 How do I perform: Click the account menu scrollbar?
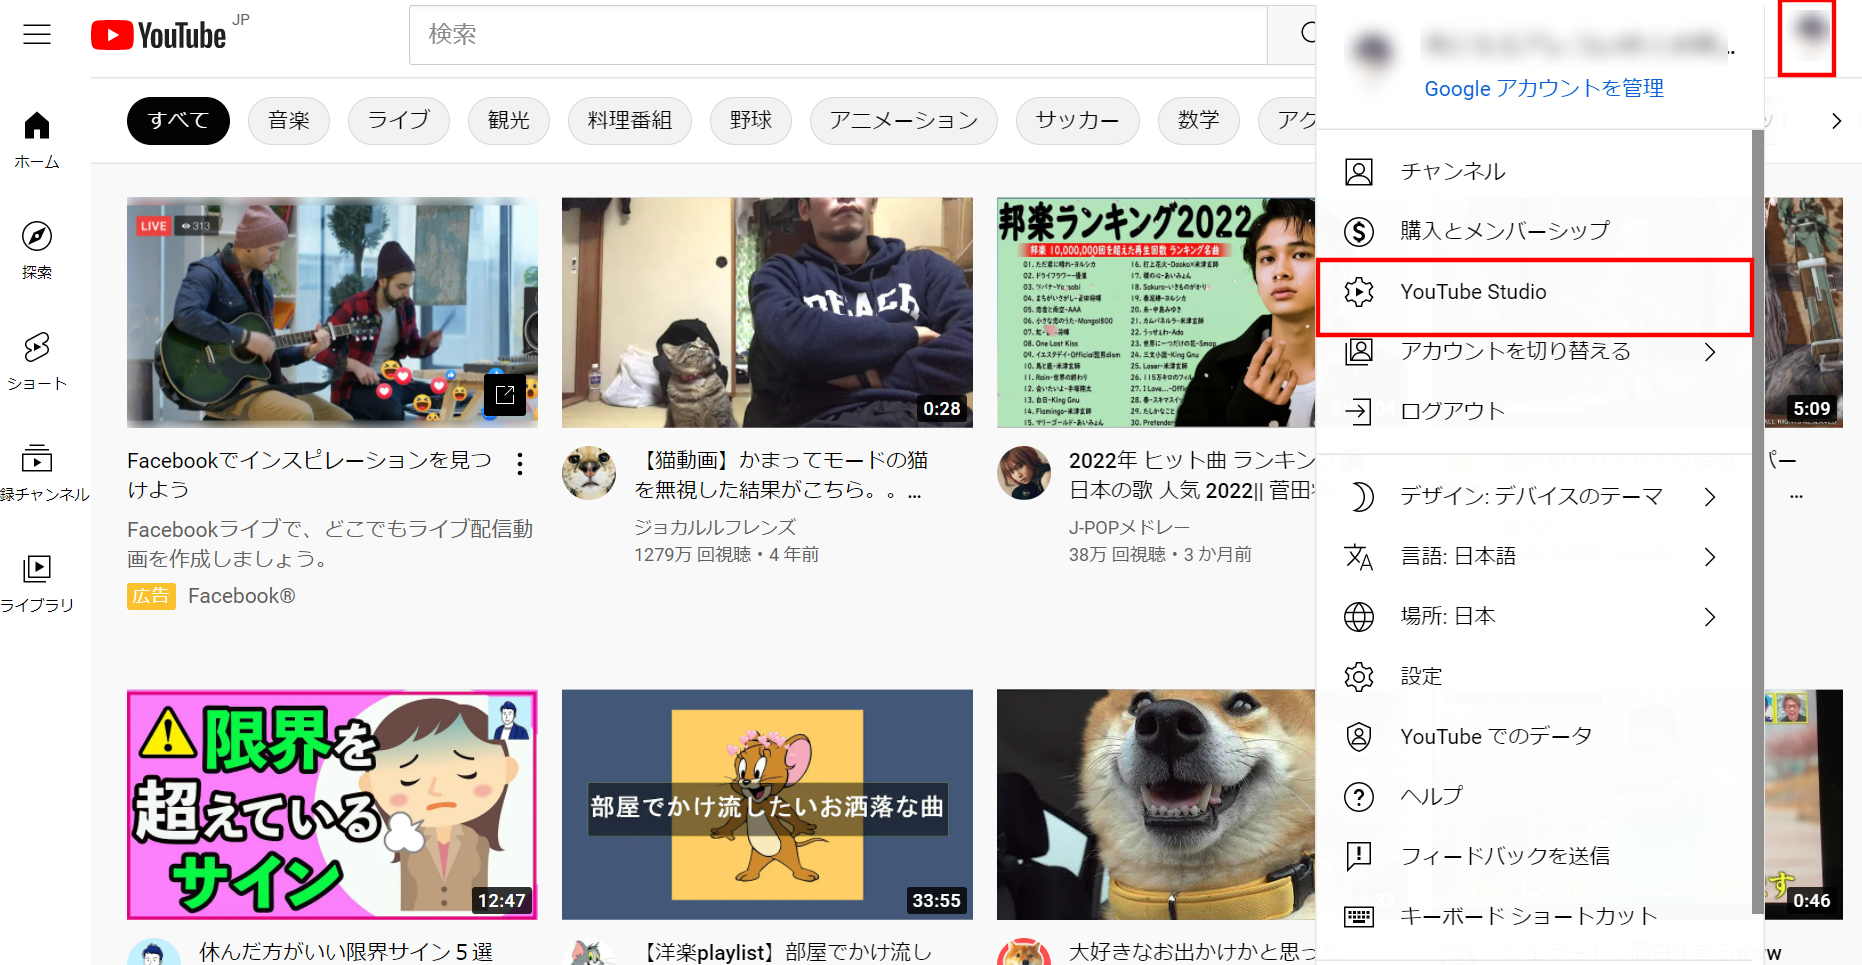(1758, 522)
